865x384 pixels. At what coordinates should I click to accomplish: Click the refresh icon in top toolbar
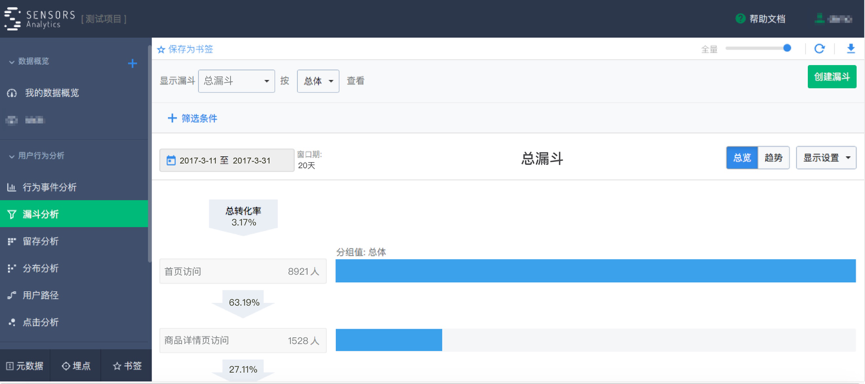819,49
